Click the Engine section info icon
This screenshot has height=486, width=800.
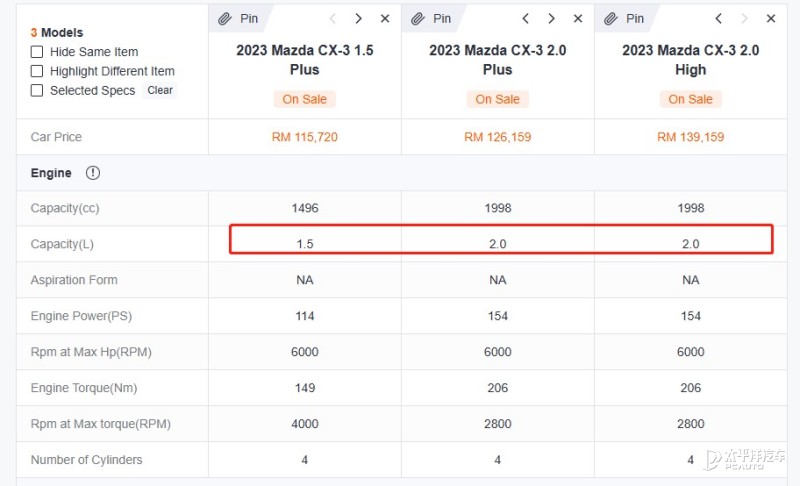[93, 173]
